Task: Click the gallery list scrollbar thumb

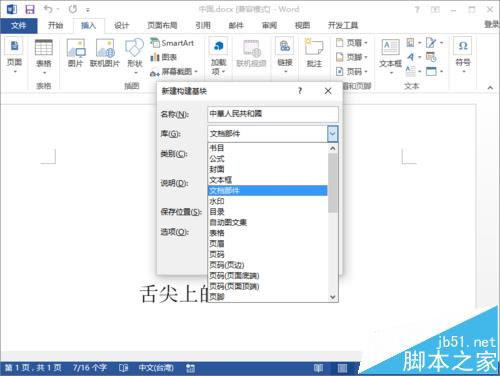Action: point(332,183)
